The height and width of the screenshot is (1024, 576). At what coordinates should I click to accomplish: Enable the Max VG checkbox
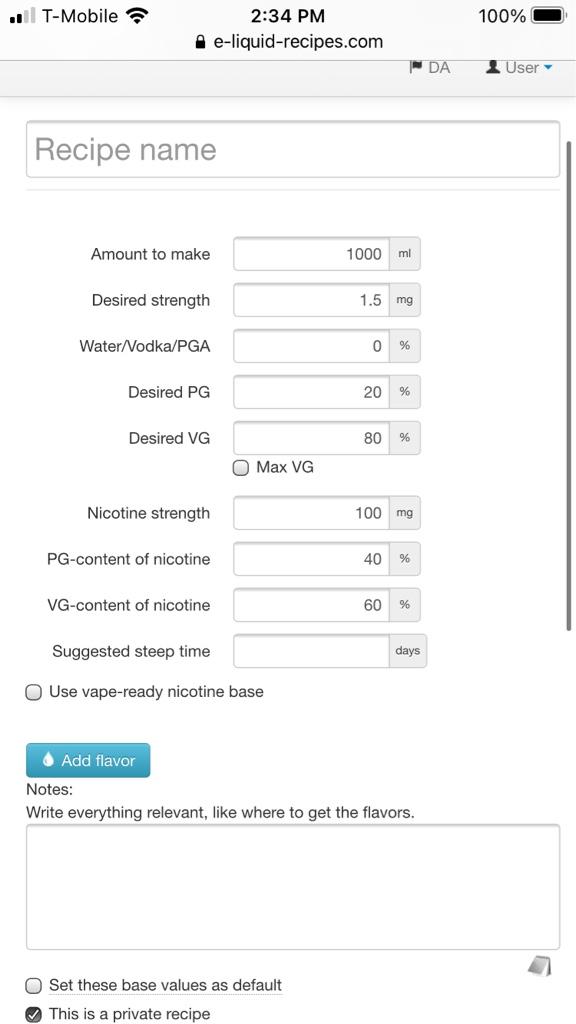click(x=242, y=468)
